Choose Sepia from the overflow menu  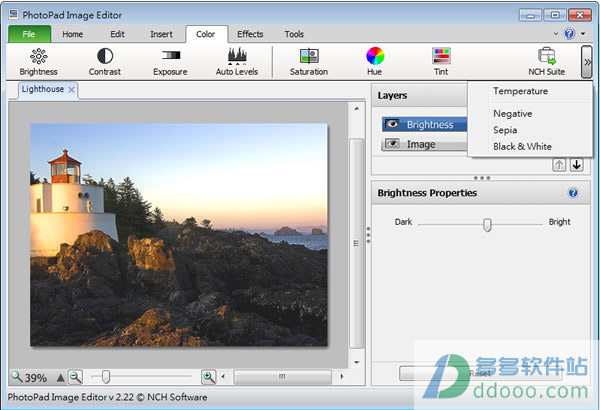point(505,130)
